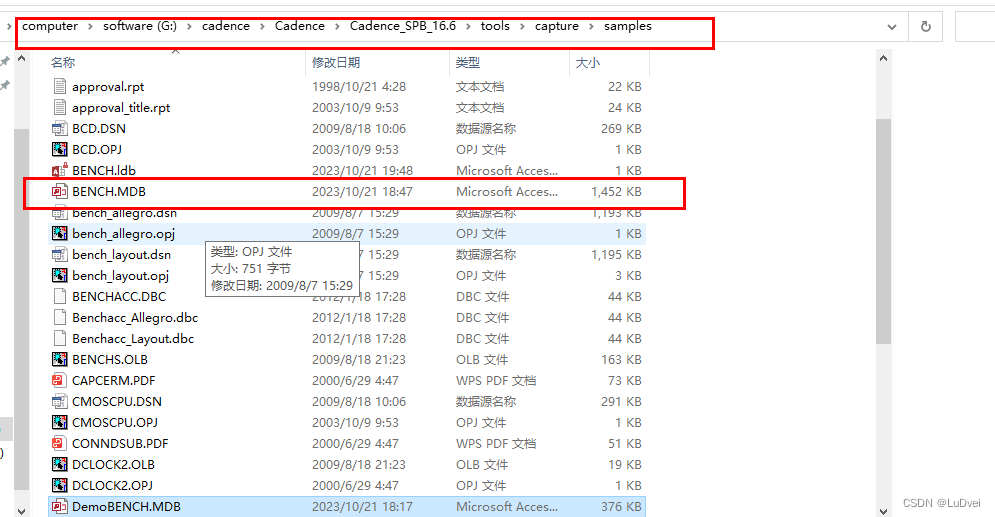Click the BENCH.MDB Access file icon

[60, 191]
